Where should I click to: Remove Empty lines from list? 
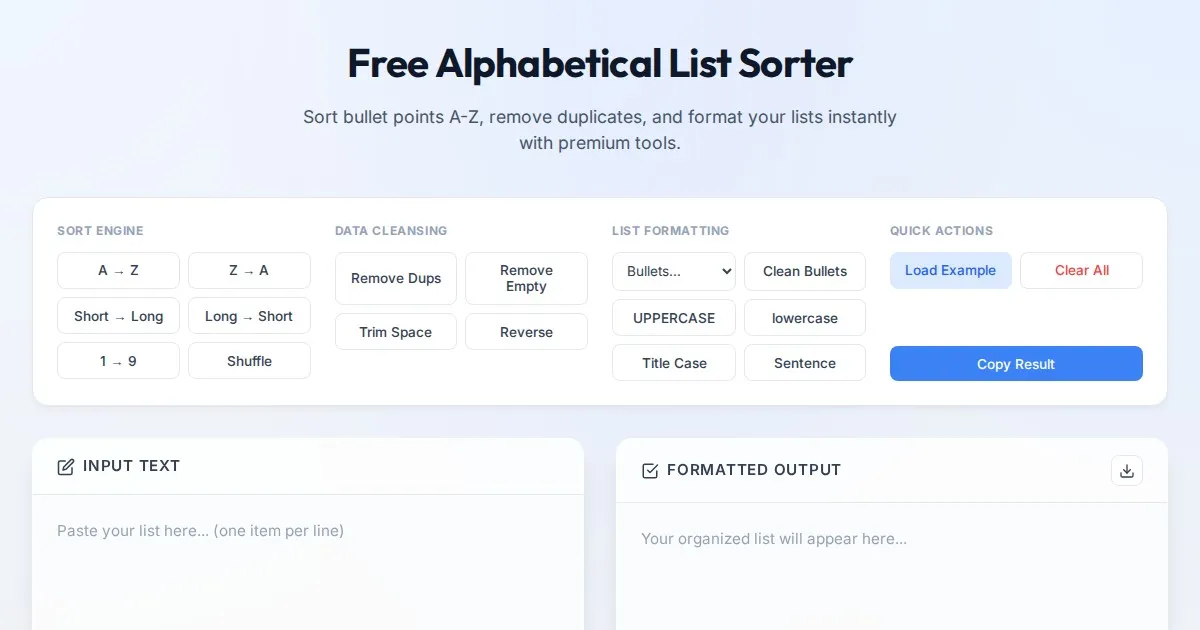click(526, 278)
